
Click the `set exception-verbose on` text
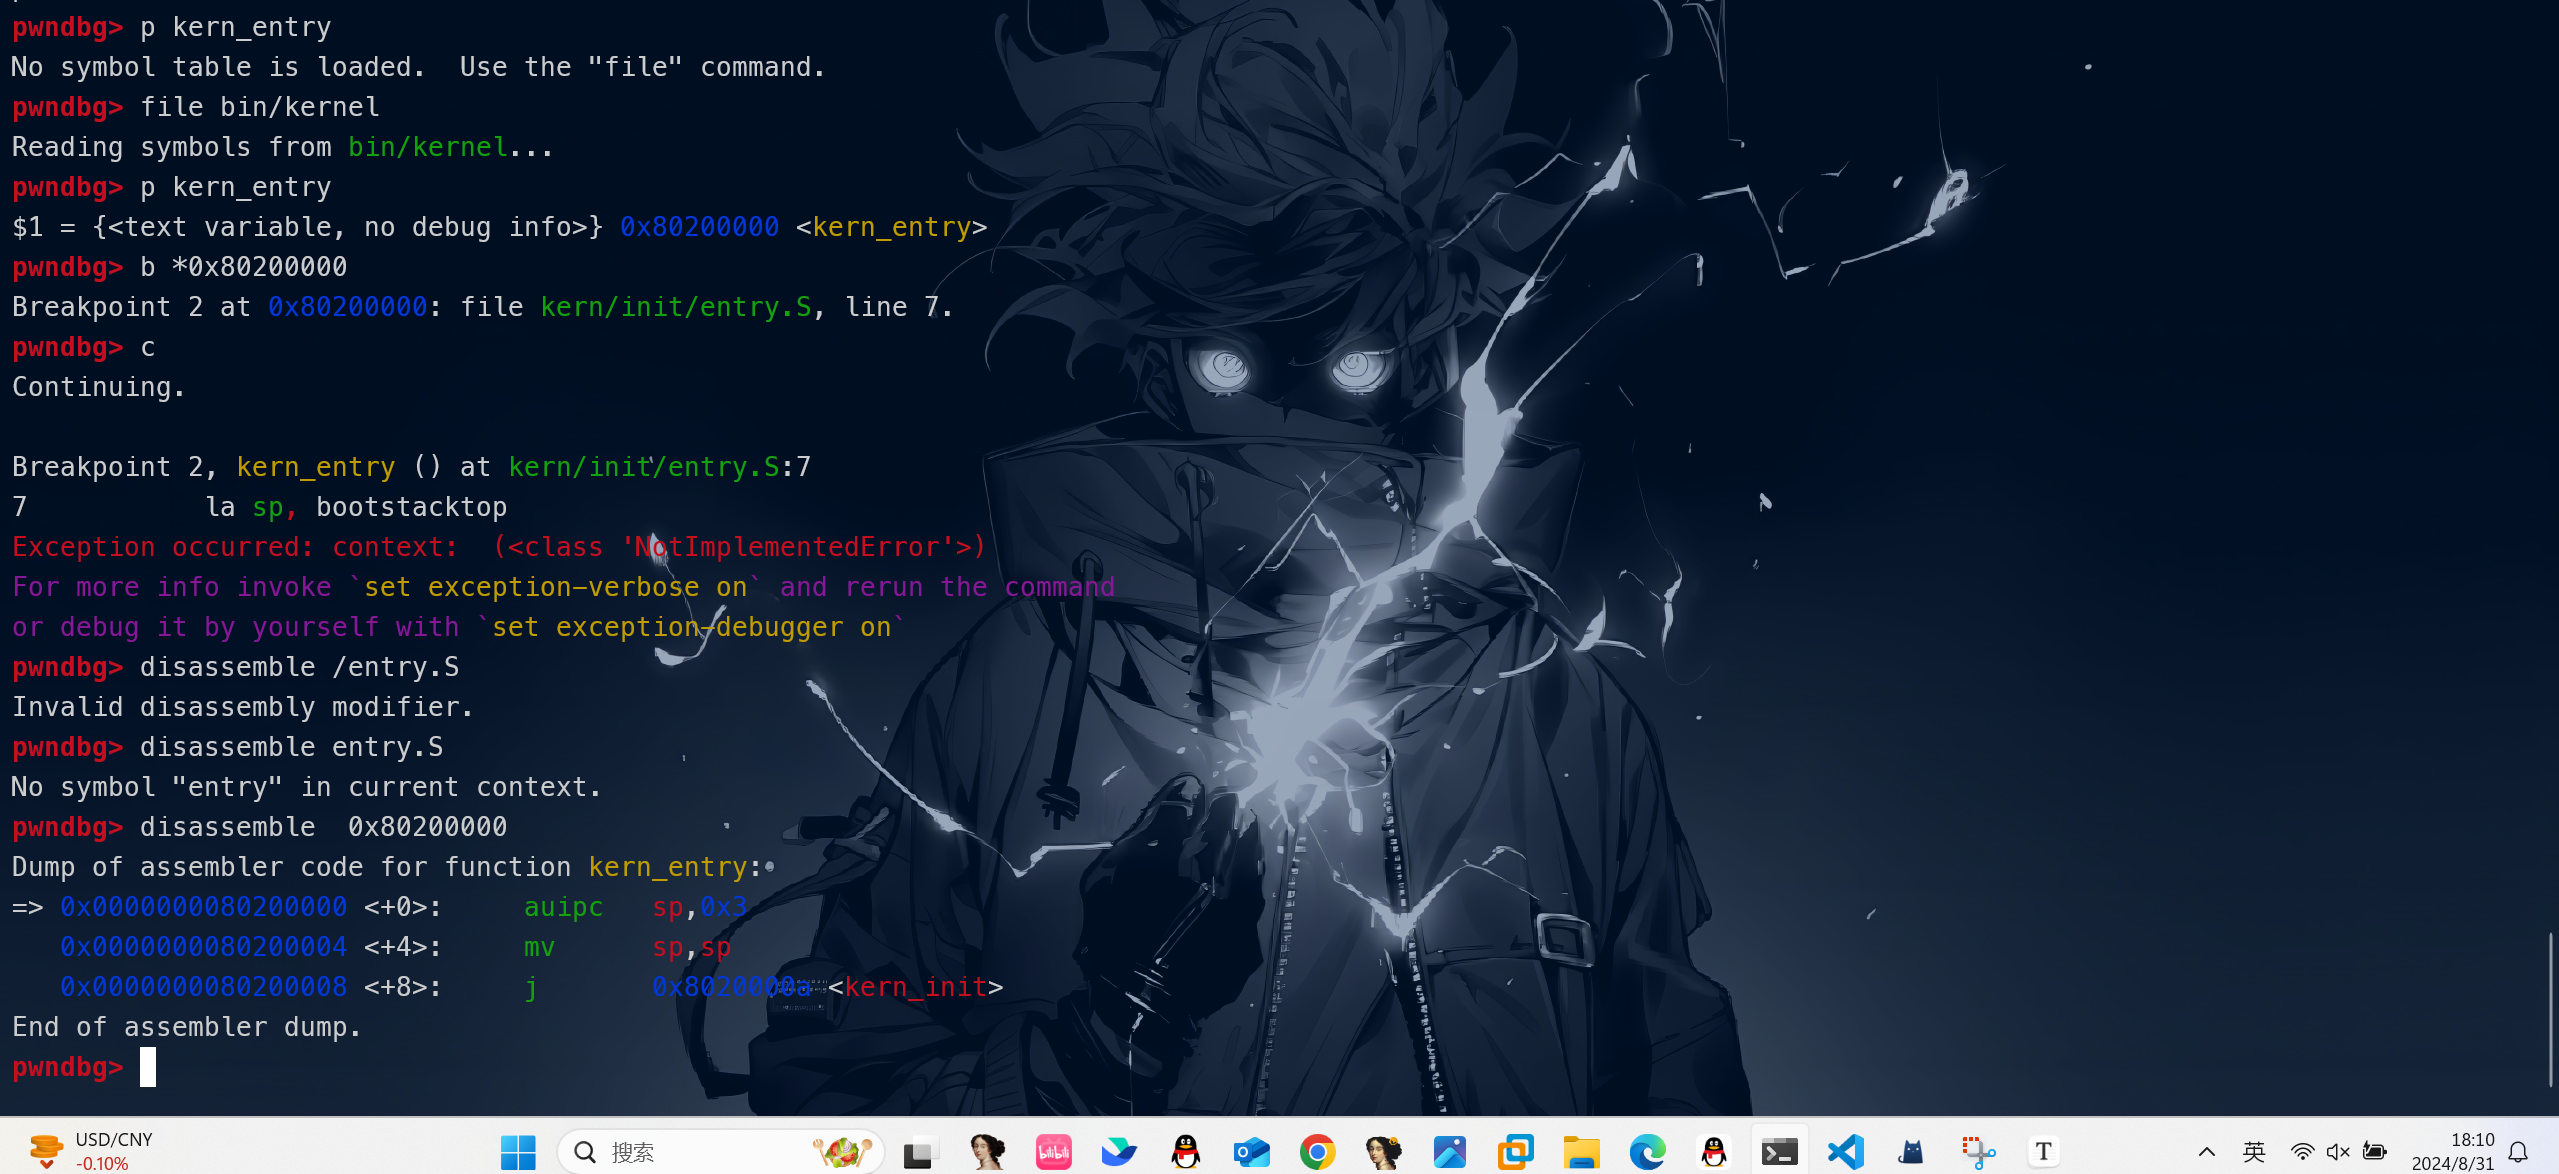tap(555, 587)
